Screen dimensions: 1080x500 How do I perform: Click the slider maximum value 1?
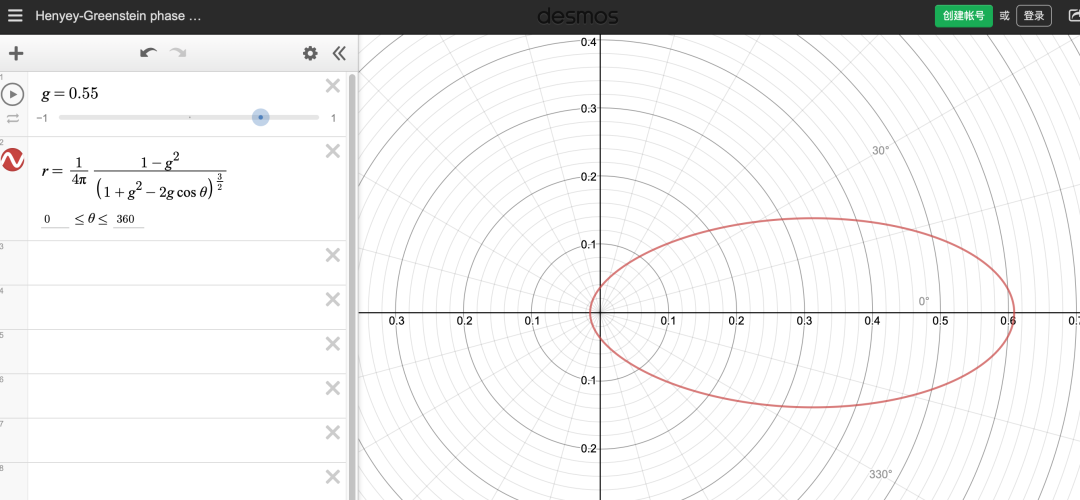tap(333, 118)
